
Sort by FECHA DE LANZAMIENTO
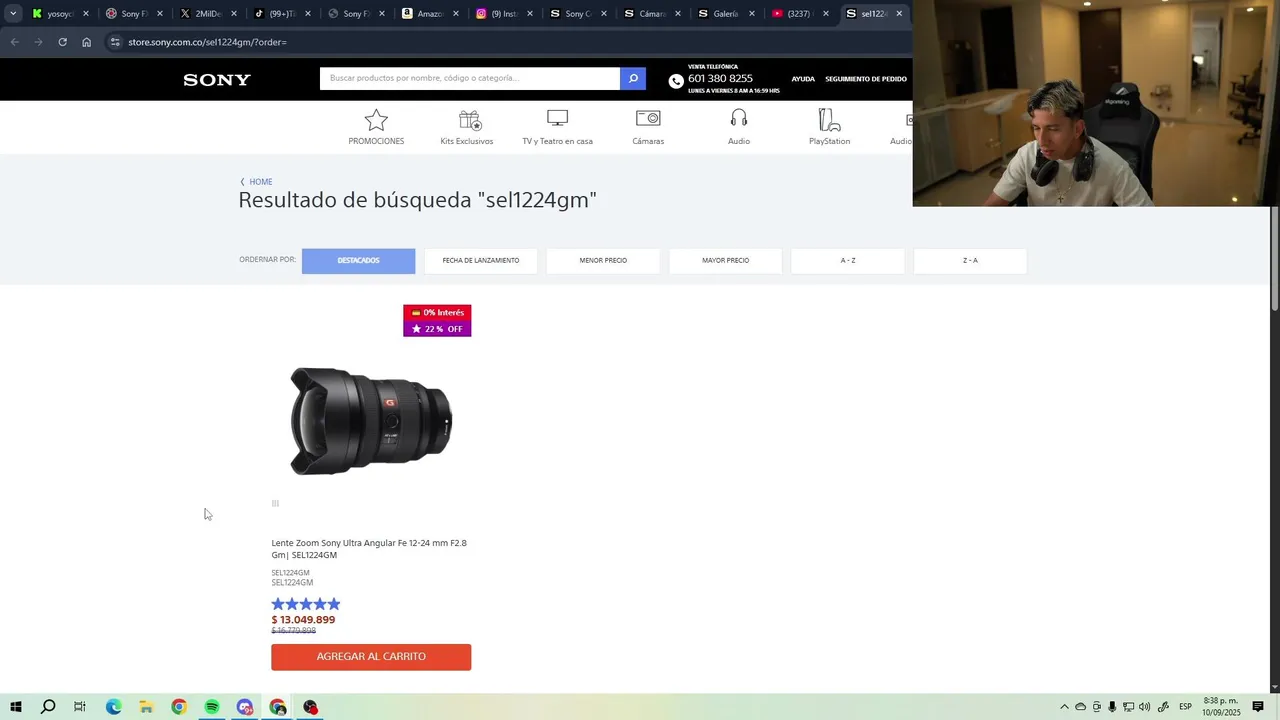(481, 261)
